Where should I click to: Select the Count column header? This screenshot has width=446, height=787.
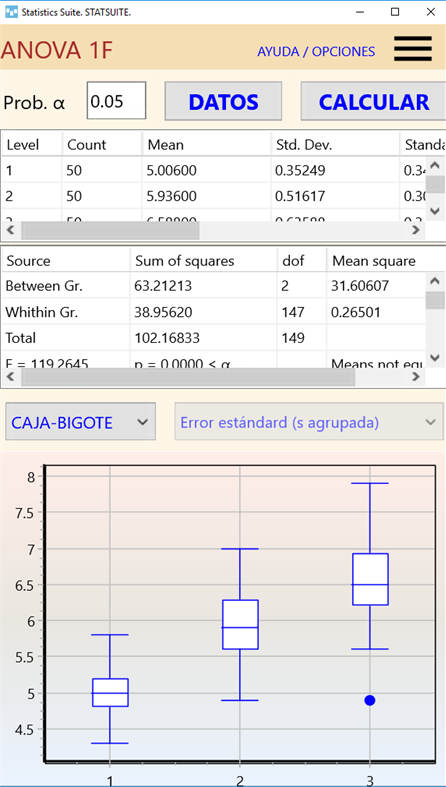point(102,145)
